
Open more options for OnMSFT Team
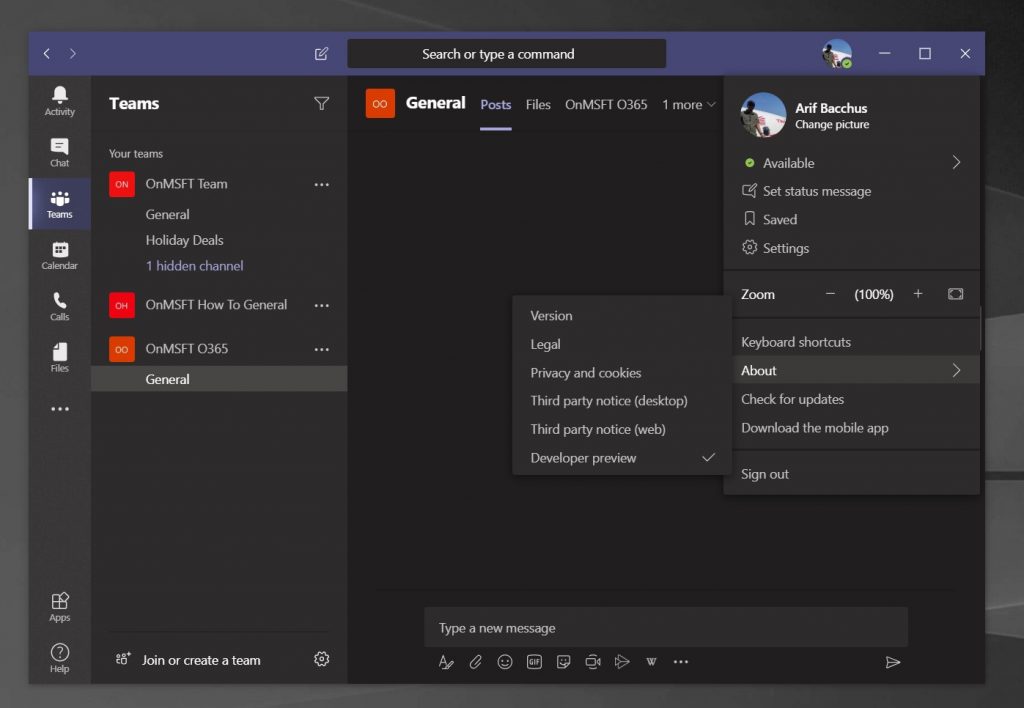tap(321, 184)
